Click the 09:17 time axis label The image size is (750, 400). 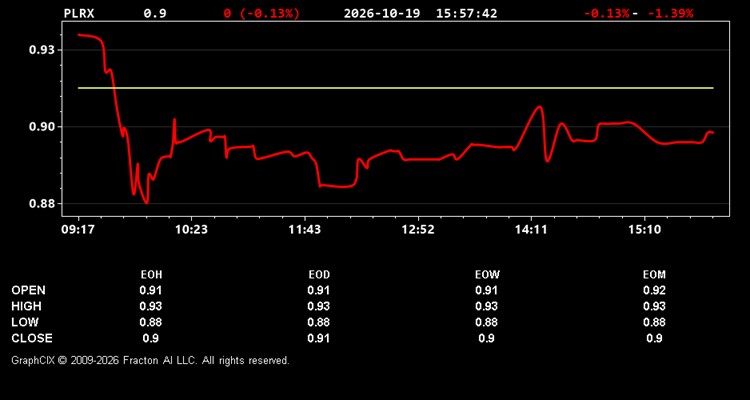(x=77, y=230)
